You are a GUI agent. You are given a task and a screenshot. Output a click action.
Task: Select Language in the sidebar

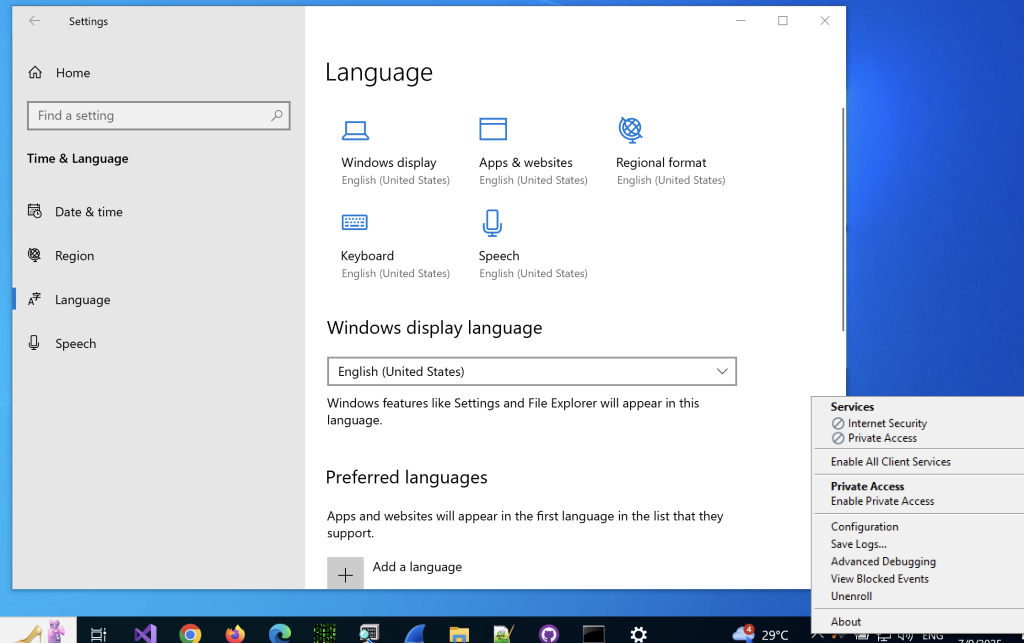(x=69, y=300)
